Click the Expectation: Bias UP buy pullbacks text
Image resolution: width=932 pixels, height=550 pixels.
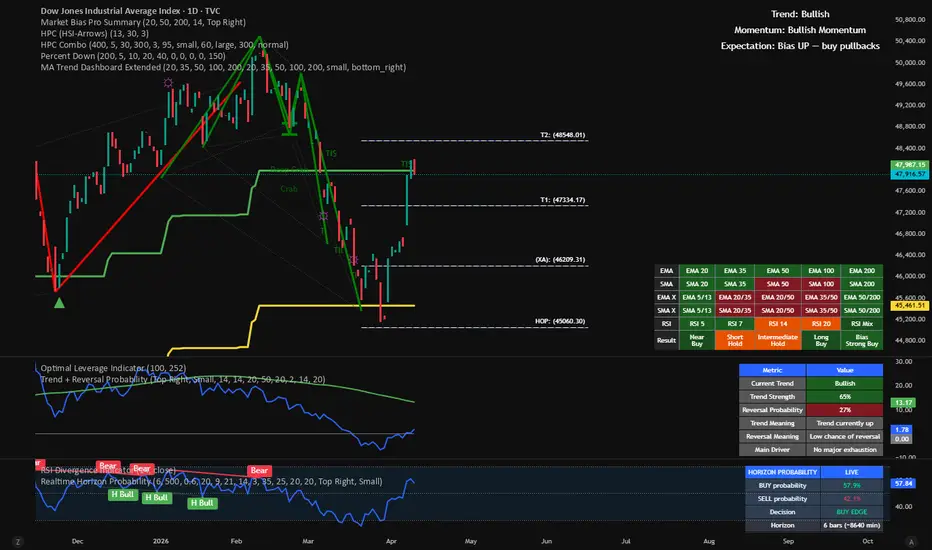point(800,46)
